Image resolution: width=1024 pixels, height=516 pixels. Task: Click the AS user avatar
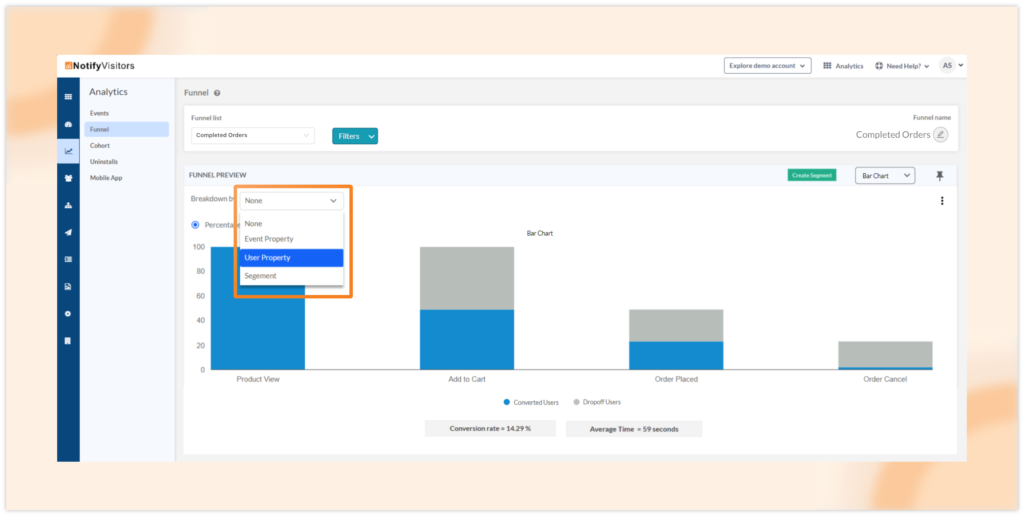pyautogui.click(x=946, y=65)
